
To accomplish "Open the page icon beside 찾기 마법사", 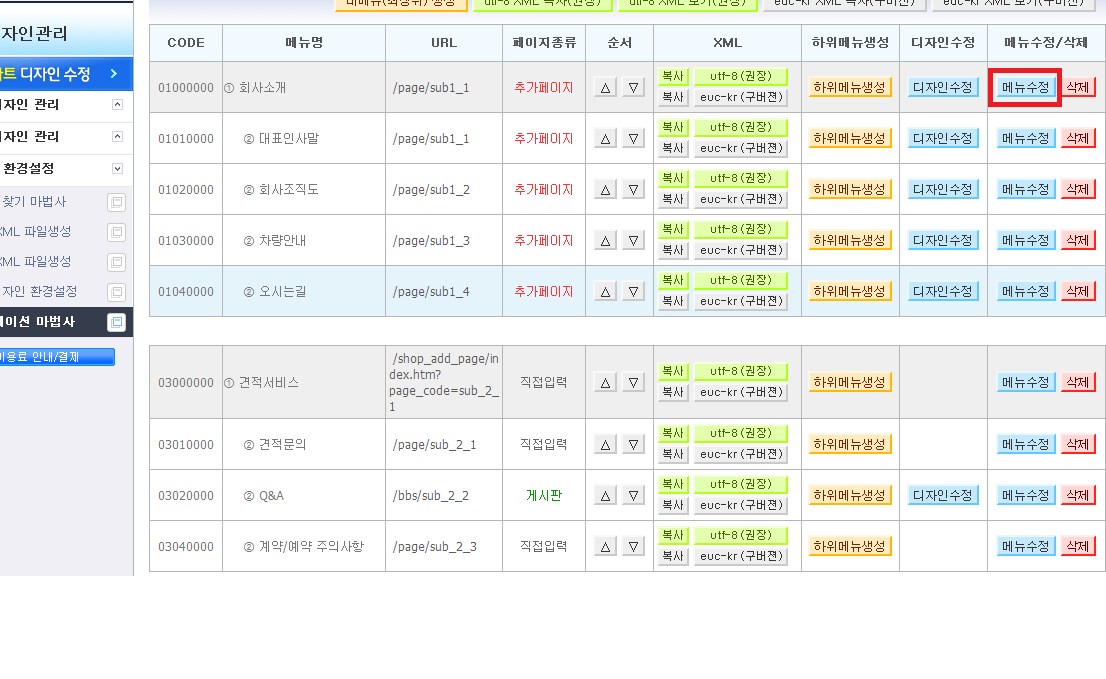I will tap(116, 202).
